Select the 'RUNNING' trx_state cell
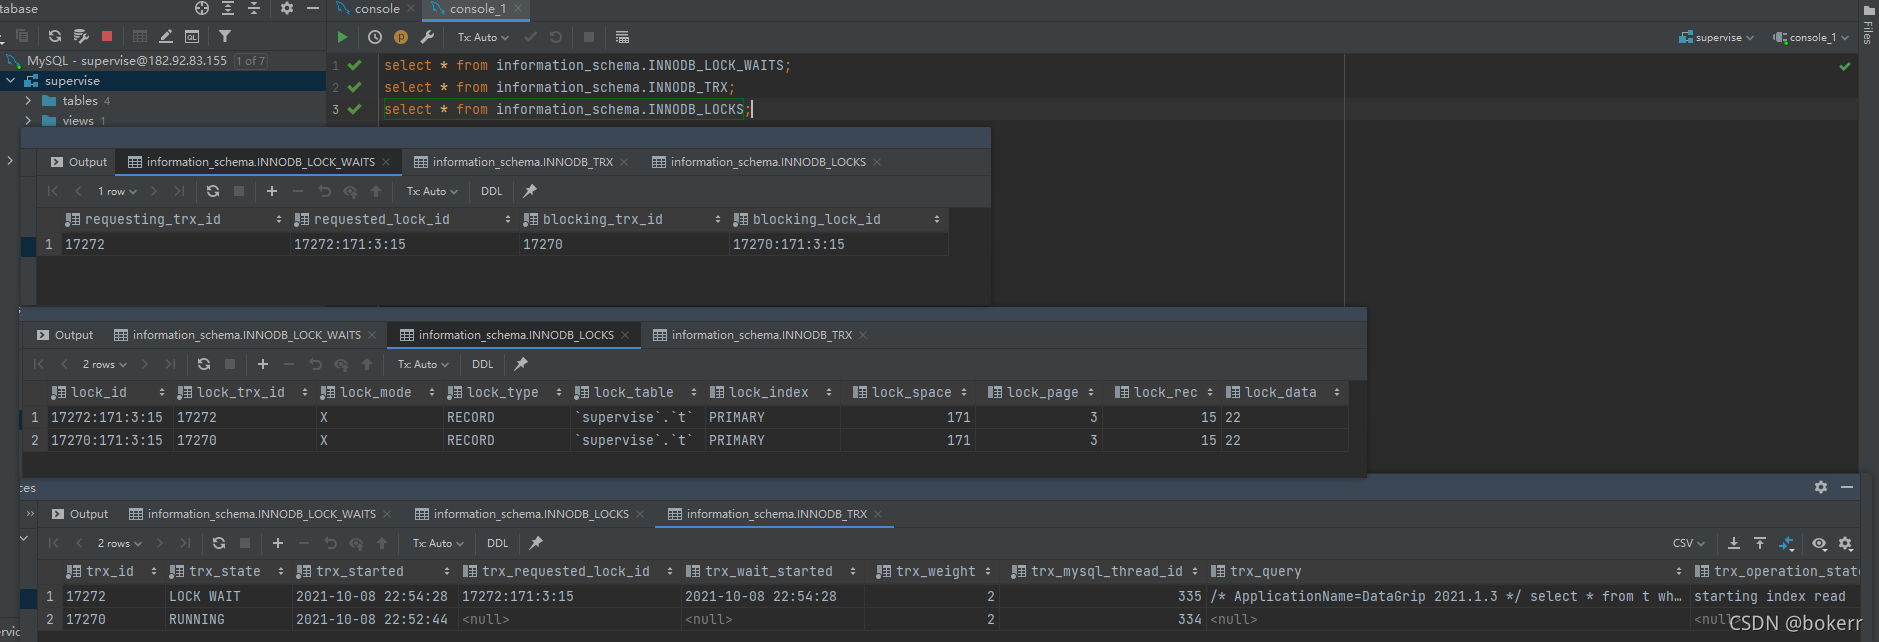 (229, 619)
